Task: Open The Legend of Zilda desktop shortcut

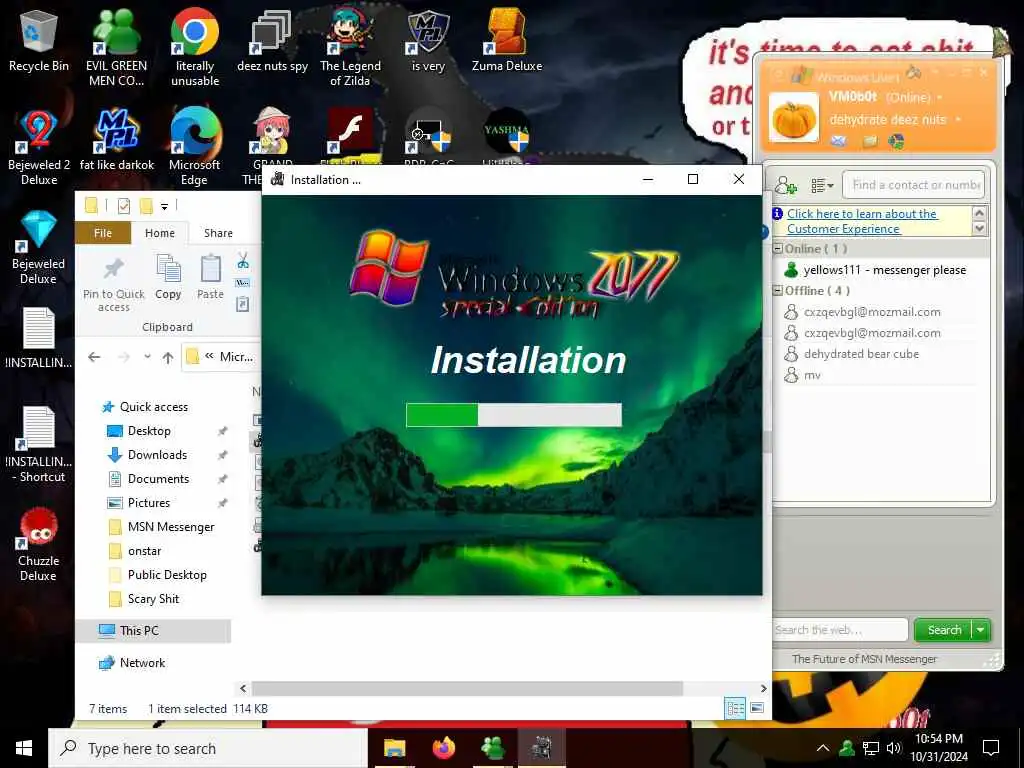Action: pyautogui.click(x=350, y=48)
